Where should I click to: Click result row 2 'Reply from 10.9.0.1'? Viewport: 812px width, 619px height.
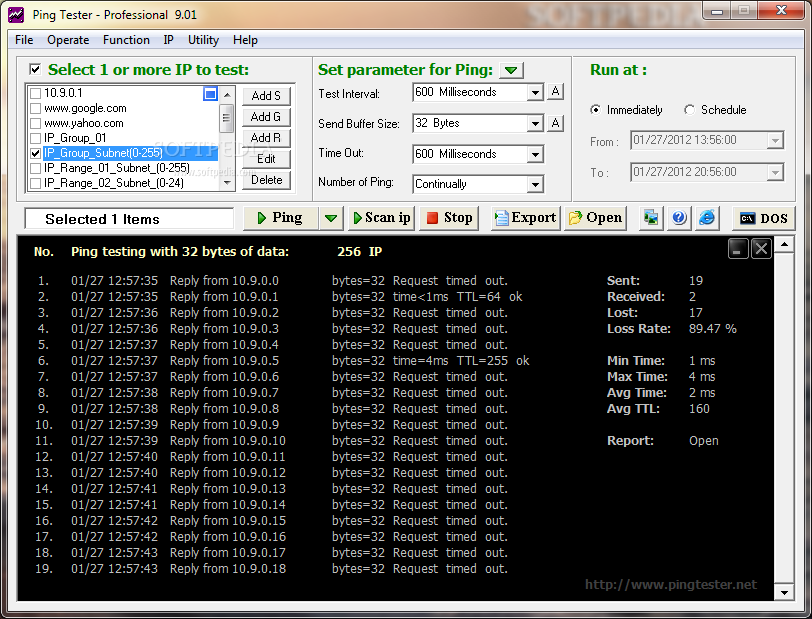(x=224, y=297)
